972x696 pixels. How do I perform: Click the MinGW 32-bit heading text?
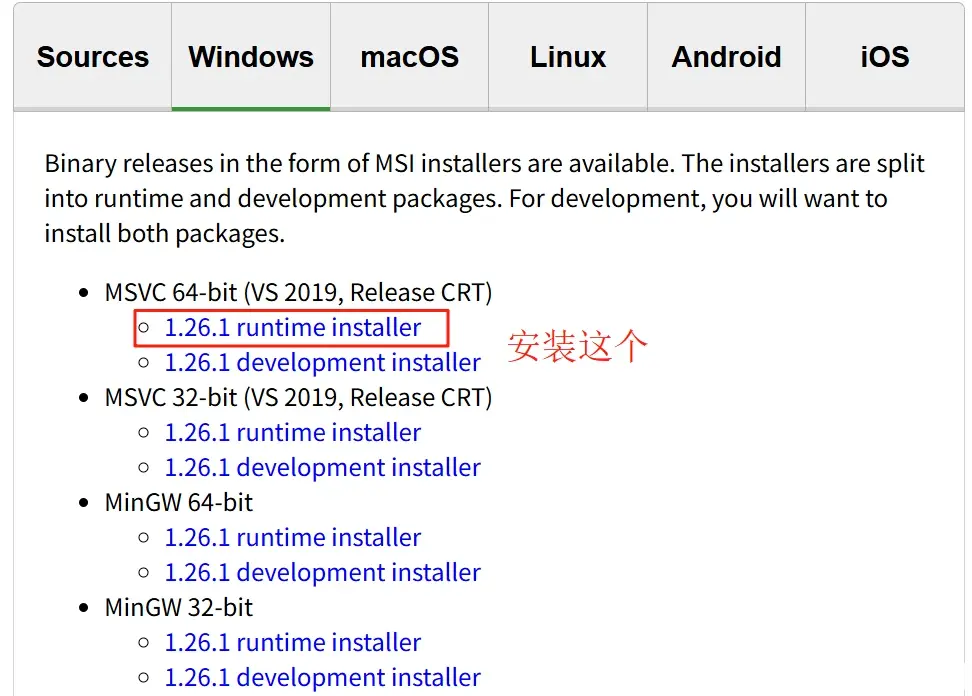click(179, 607)
